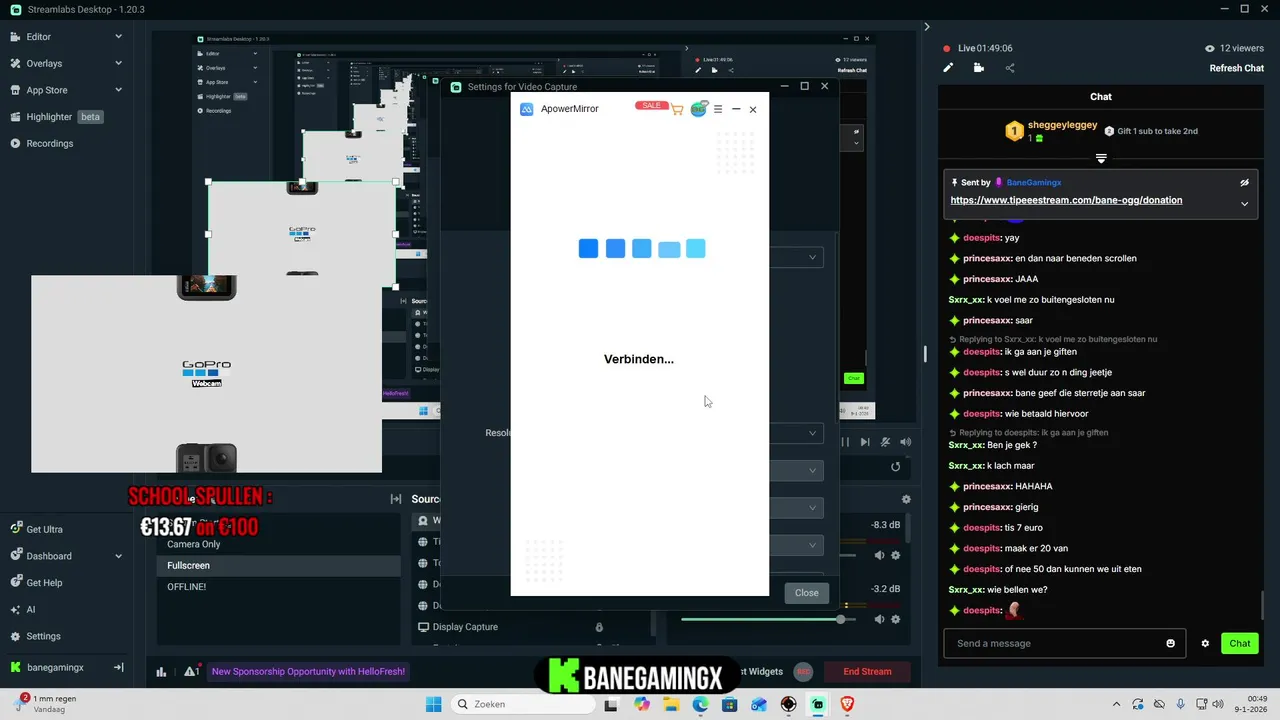This screenshot has height=720, width=1280.
Task: Open Brave browser from the taskbar
Action: [x=848, y=704]
